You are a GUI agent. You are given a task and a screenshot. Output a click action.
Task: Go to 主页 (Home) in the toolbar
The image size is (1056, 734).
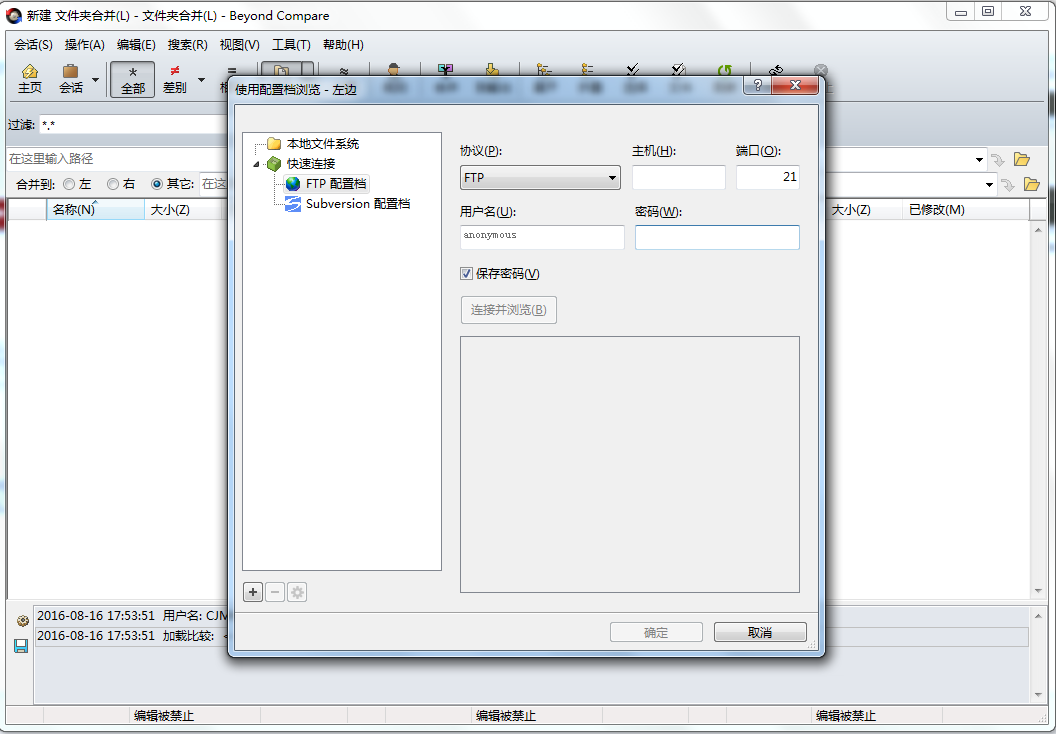pos(30,79)
